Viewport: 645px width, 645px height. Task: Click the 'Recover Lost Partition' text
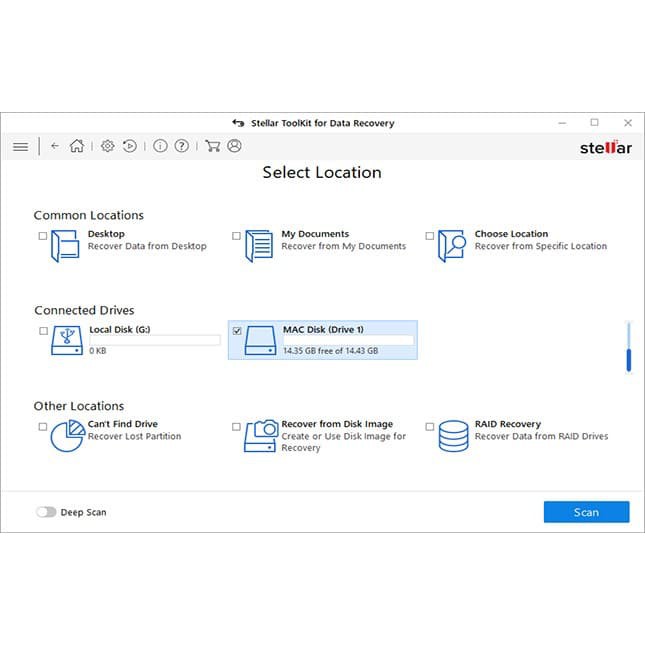tap(135, 436)
